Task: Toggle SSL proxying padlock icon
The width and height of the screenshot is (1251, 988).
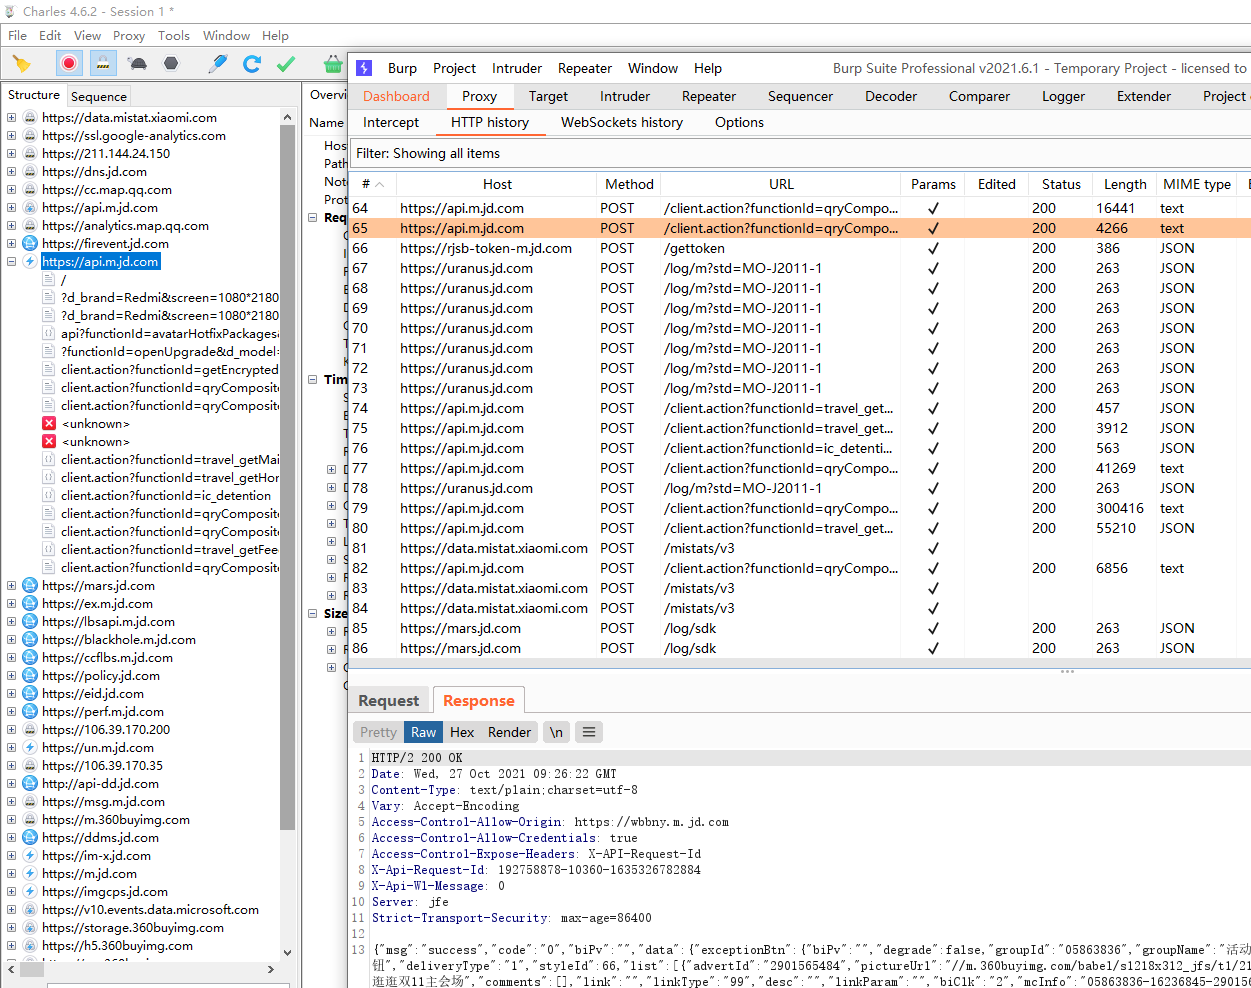Action: coord(102,64)
